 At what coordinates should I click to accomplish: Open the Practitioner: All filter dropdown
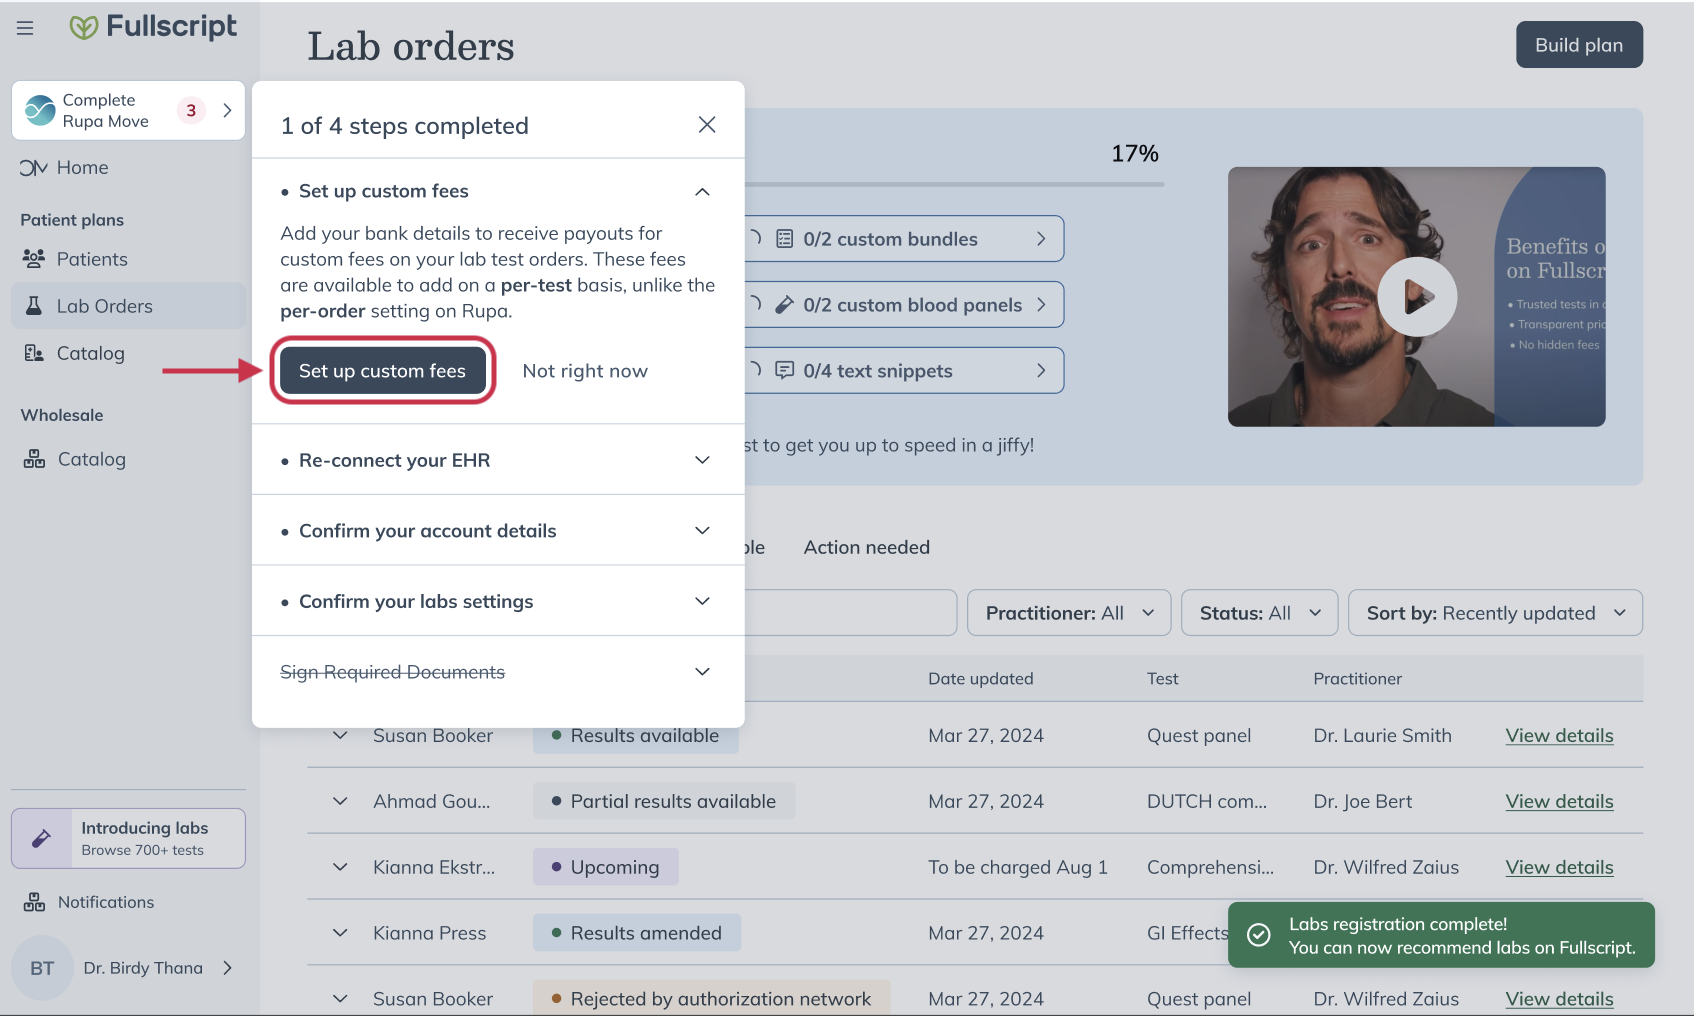pos(1068,612)
